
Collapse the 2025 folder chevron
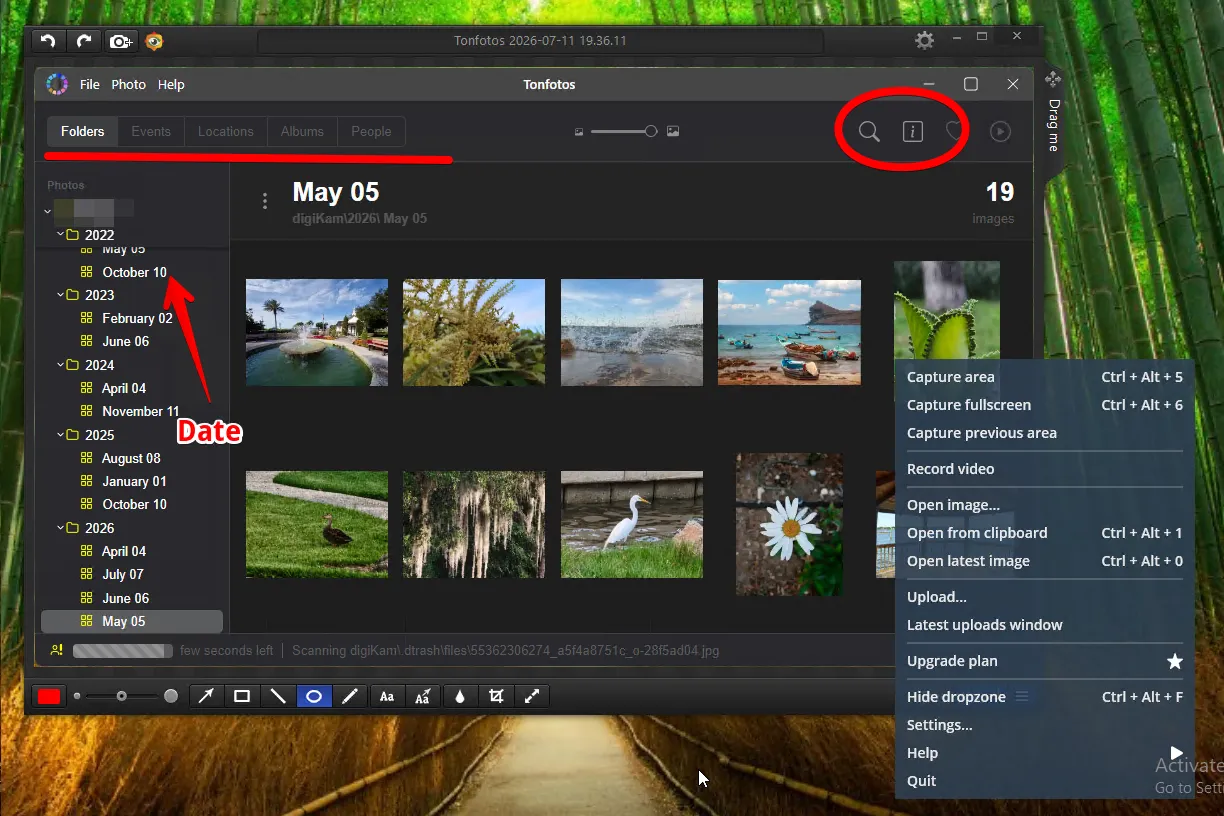(60, 435)
